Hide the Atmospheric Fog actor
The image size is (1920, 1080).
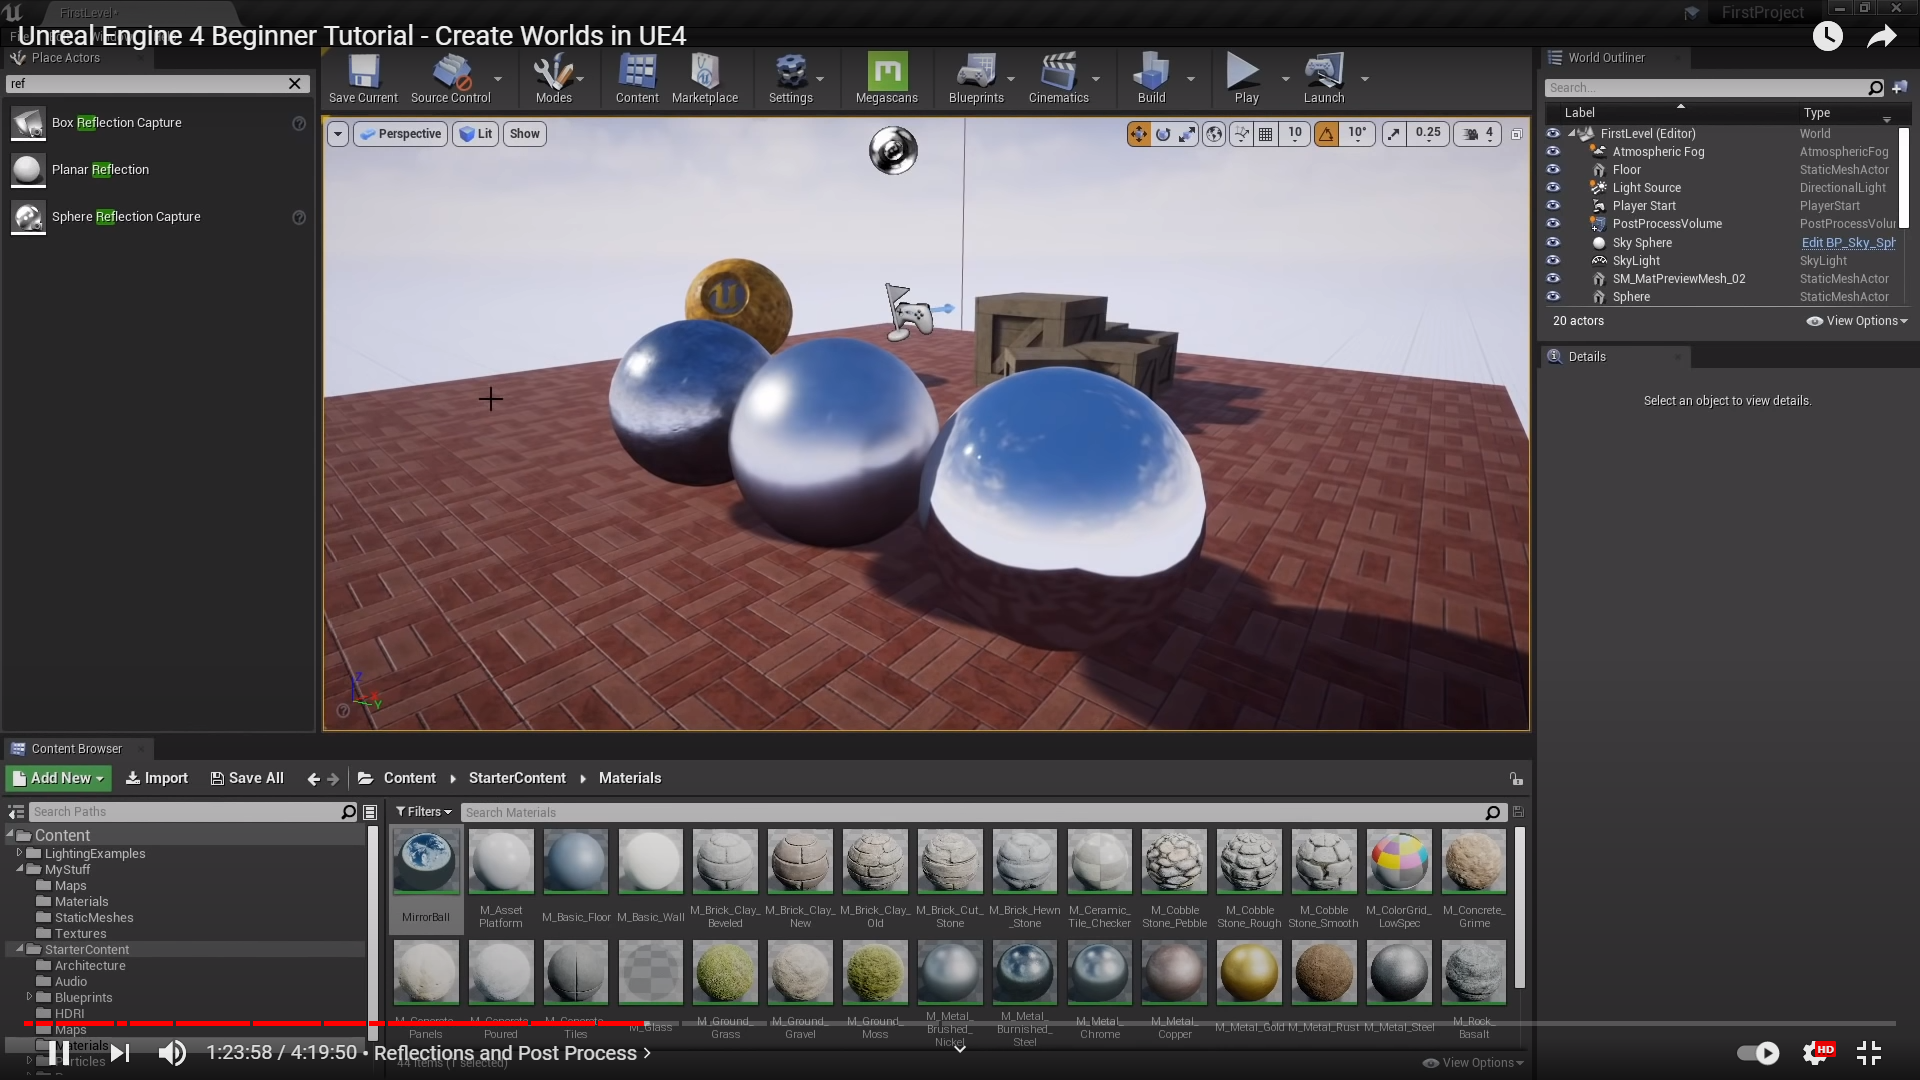click(x=1553, y=152)
